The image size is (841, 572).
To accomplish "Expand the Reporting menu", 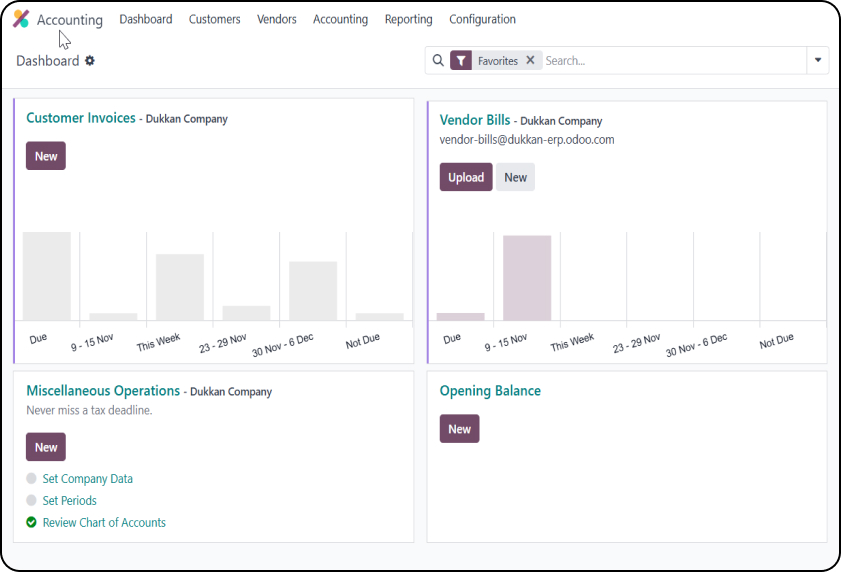I will click(408, 19).
